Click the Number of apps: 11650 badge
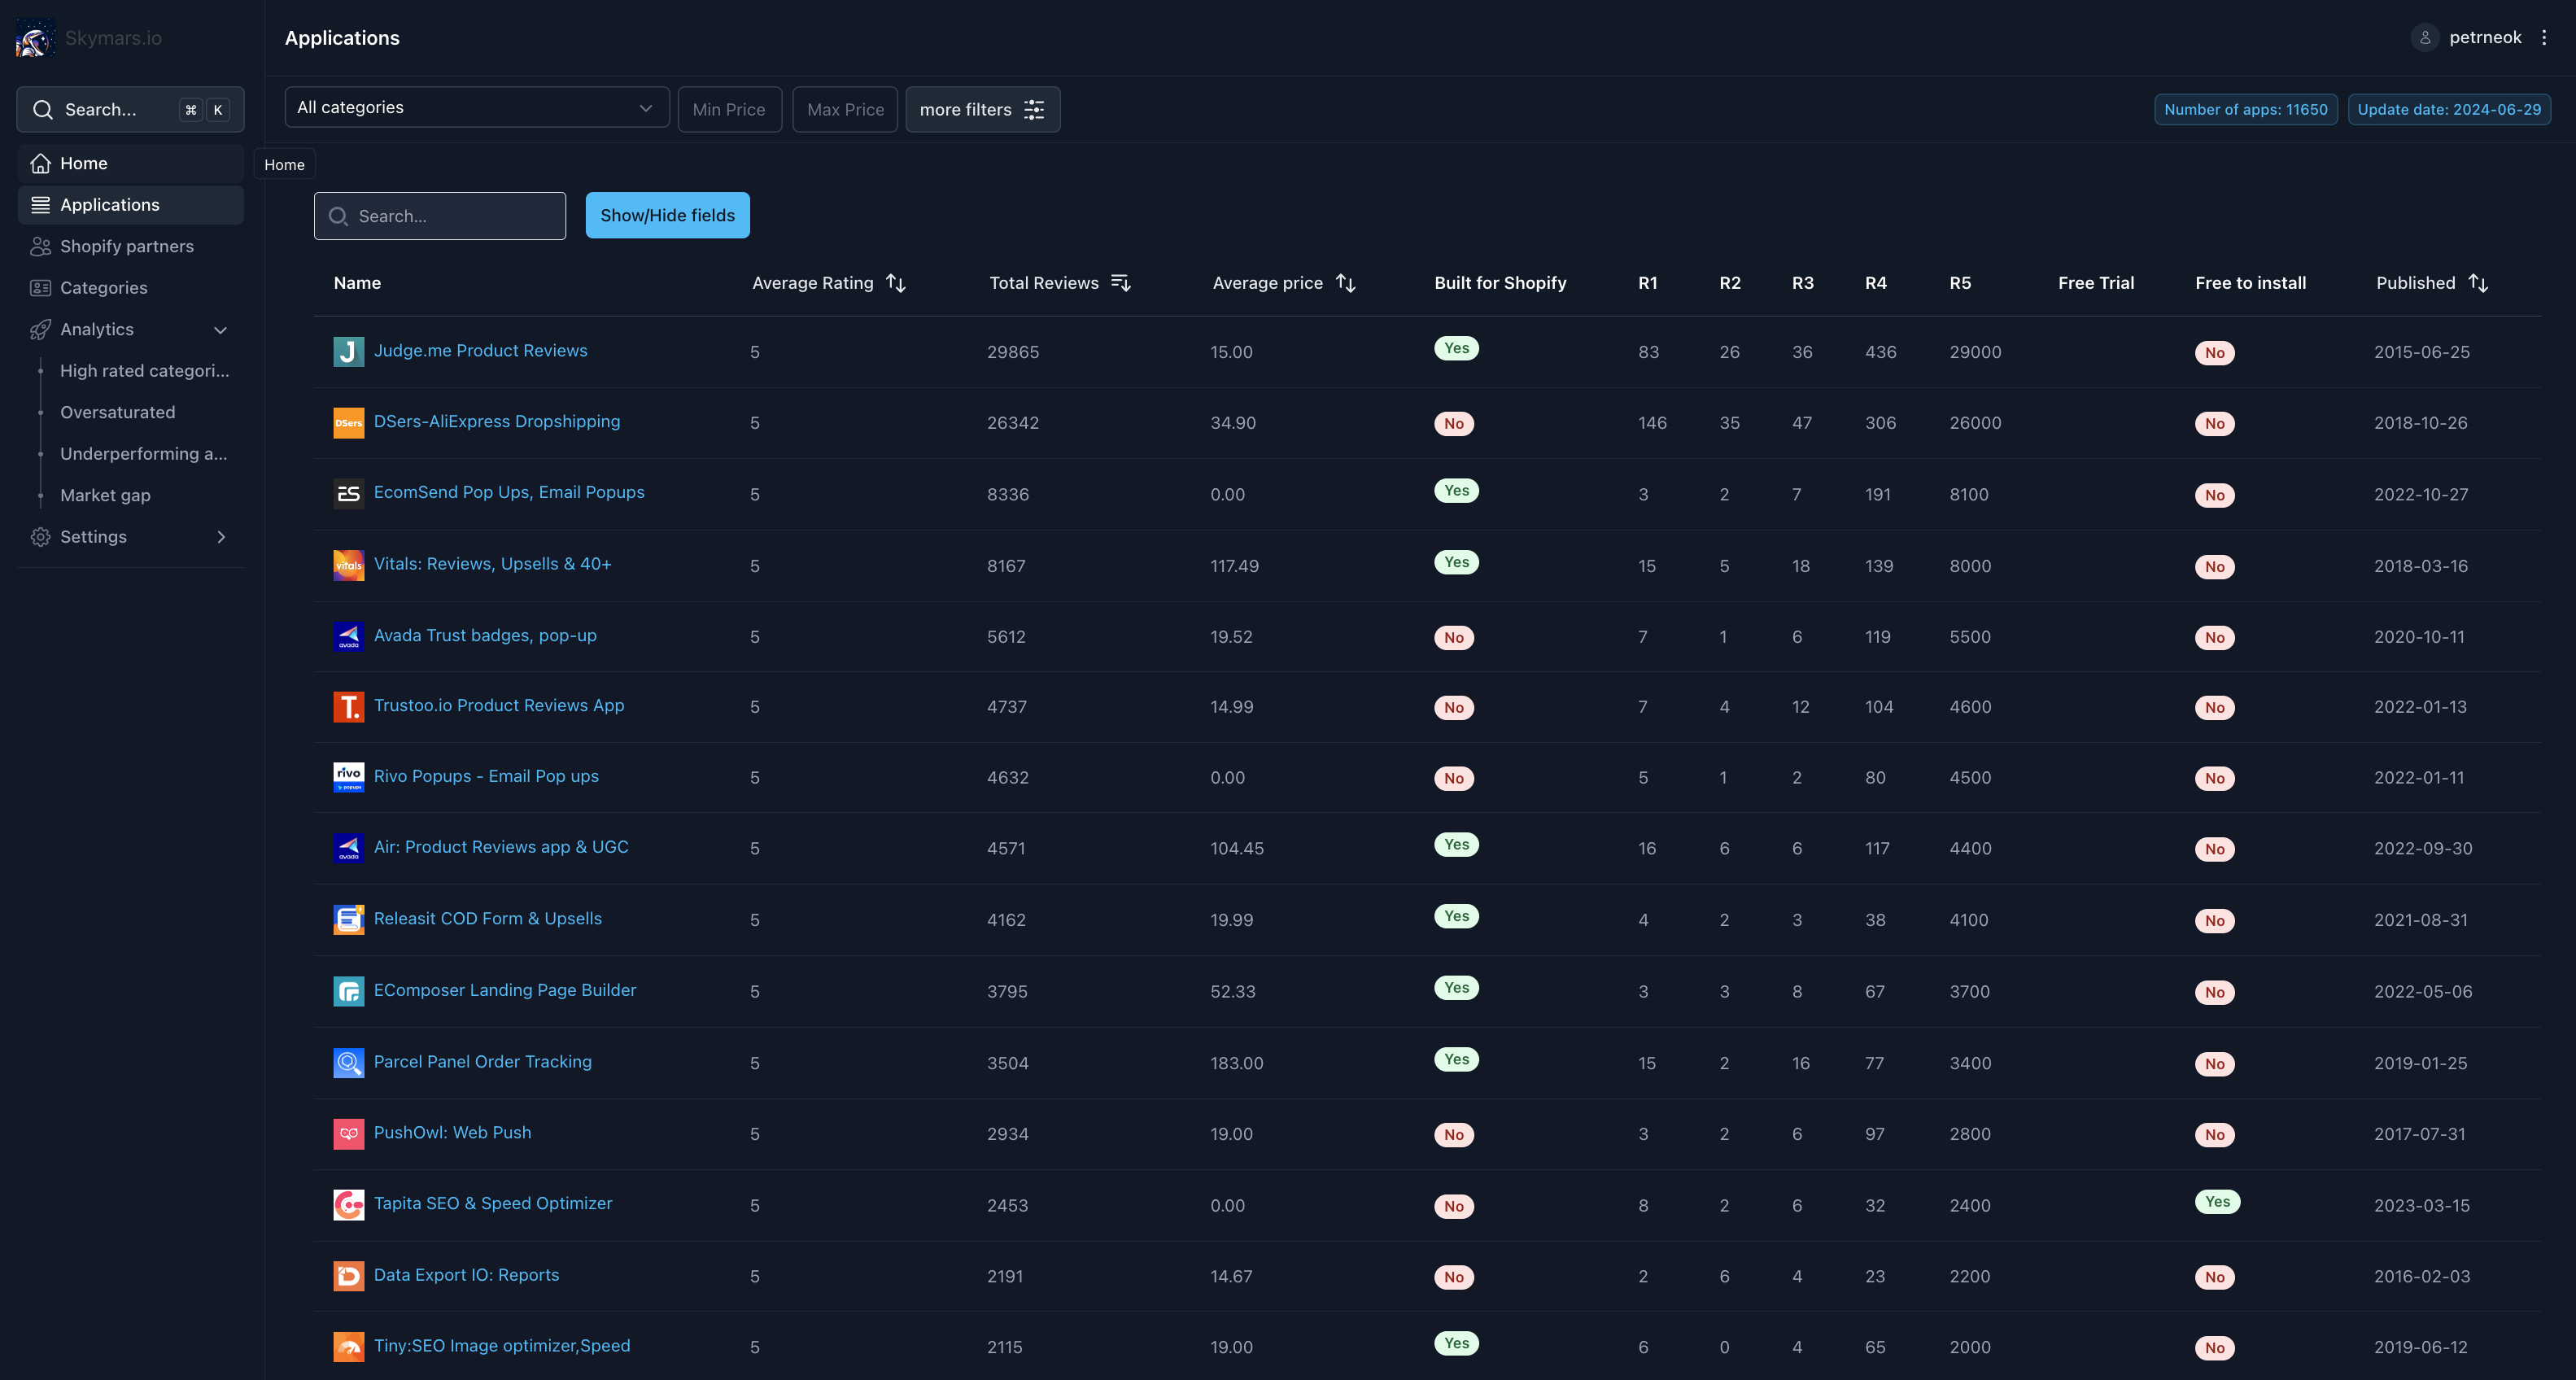Image resolution: width=2576 pixels, height=1380 pixels. 2245,110
